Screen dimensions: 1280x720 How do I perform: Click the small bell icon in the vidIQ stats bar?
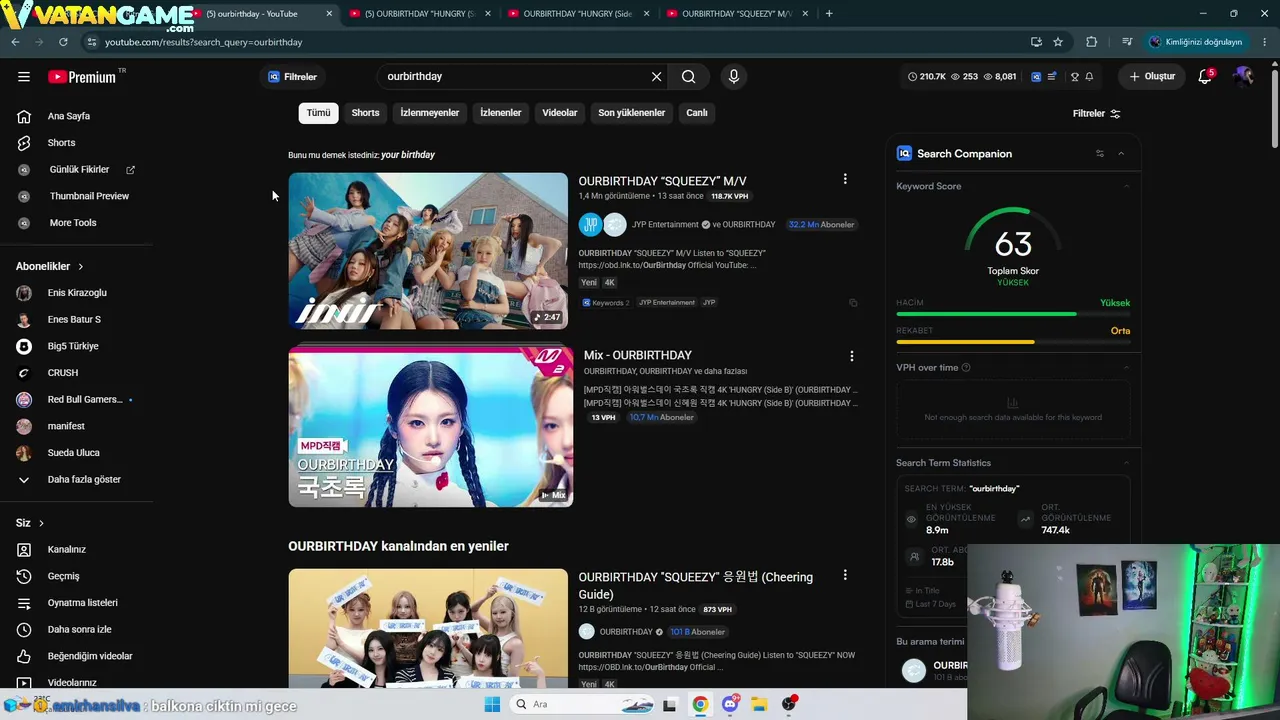(x=1089, y=77)
